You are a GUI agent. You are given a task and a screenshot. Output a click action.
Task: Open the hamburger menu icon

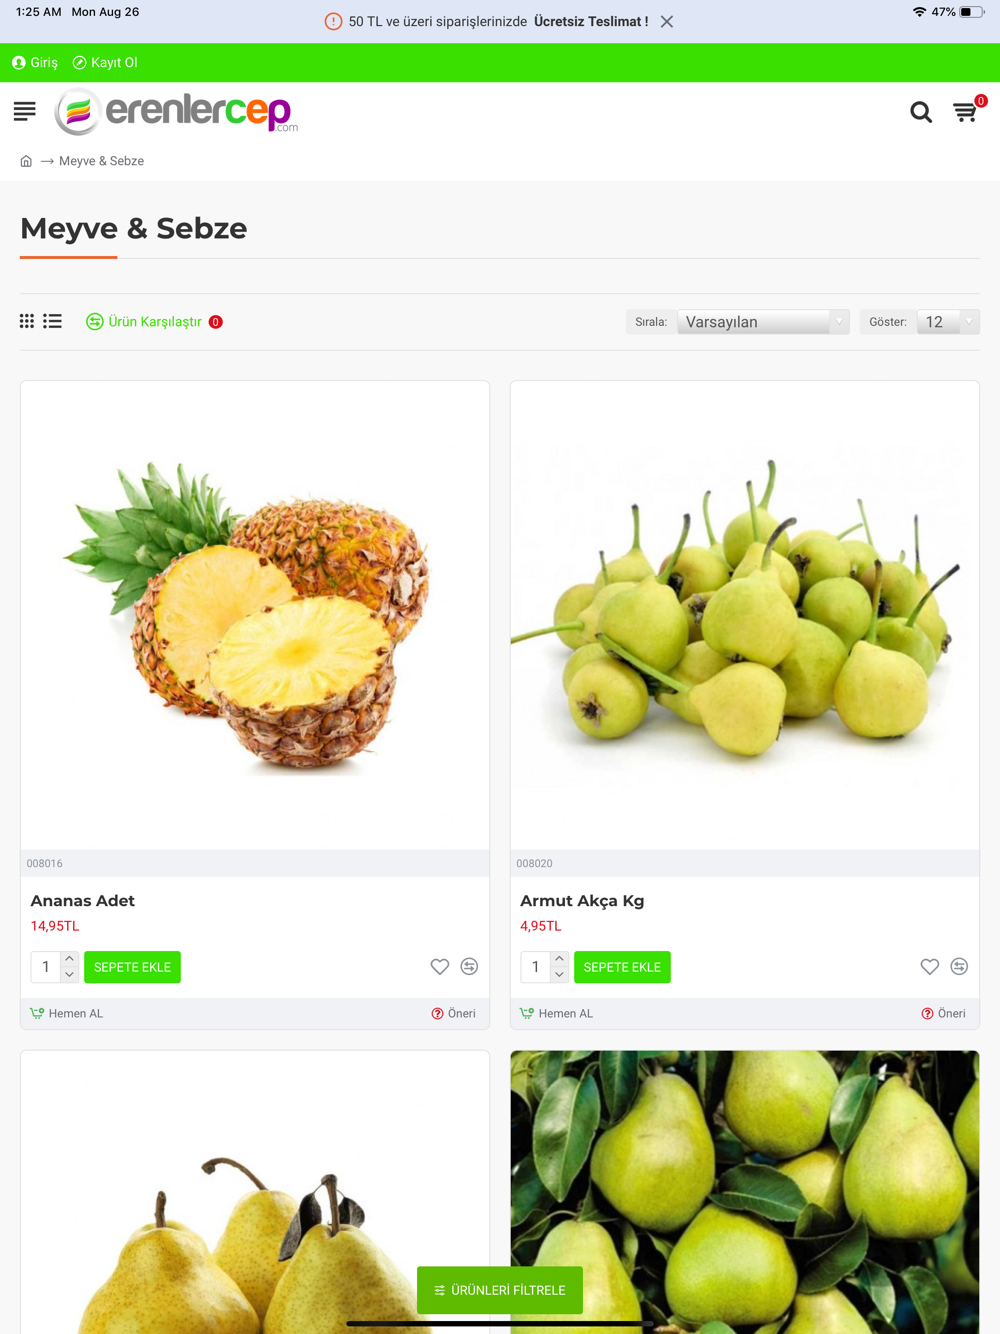(x=25, y=111)
